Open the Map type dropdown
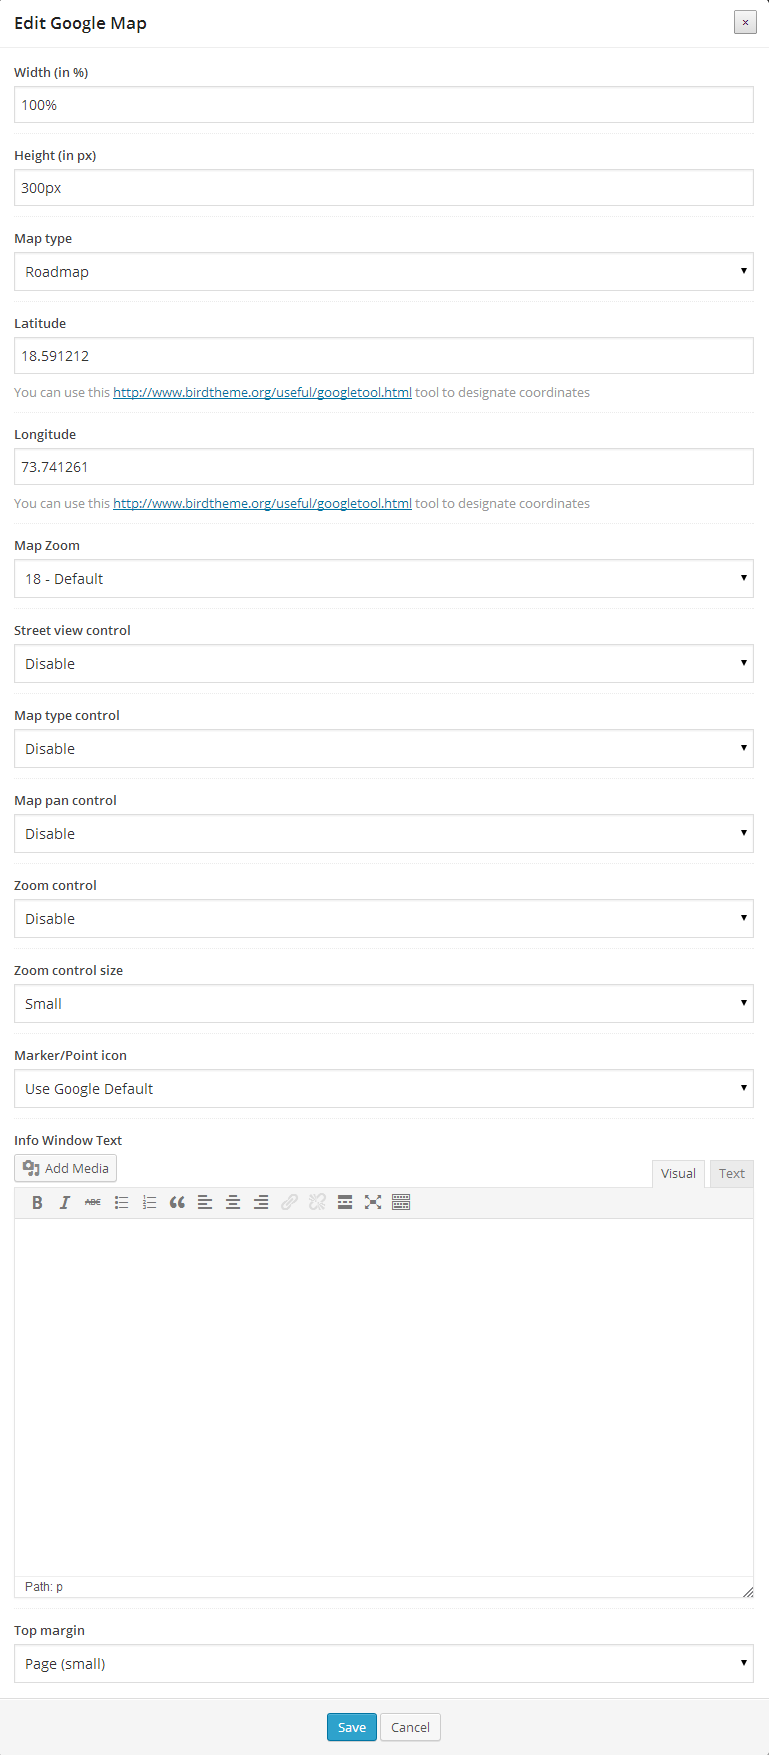Image resolution: width=769 pixels, height=1755 pixels. pos(383,272)
